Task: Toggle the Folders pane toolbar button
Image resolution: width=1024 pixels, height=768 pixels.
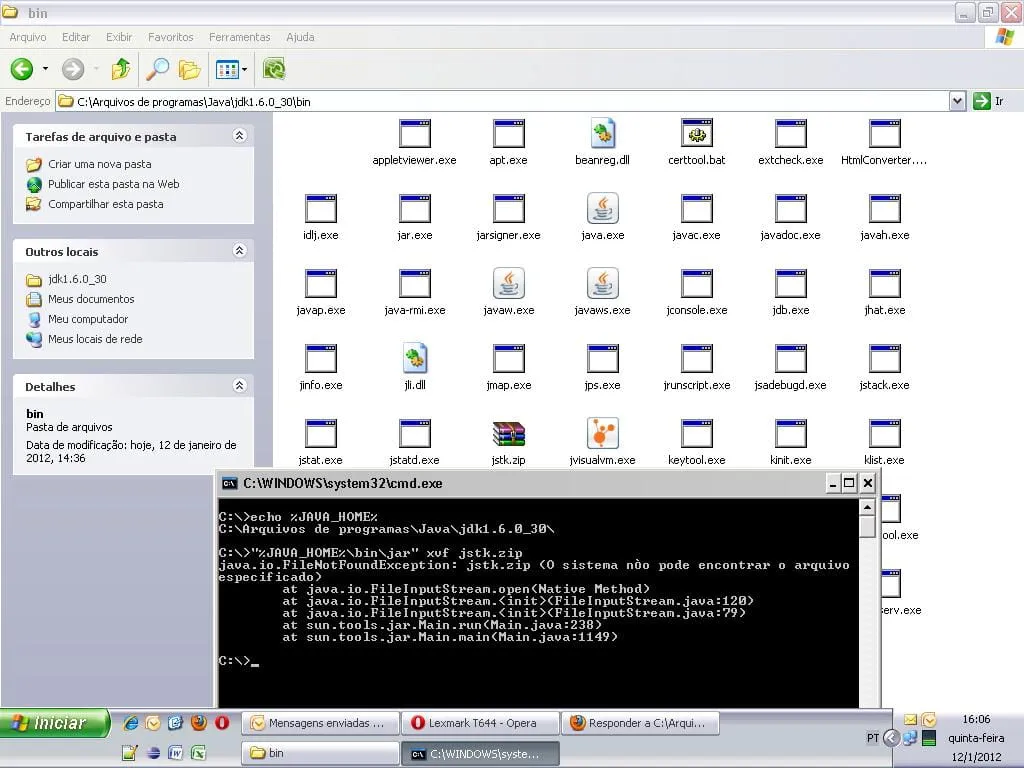Action: (189, 69)
